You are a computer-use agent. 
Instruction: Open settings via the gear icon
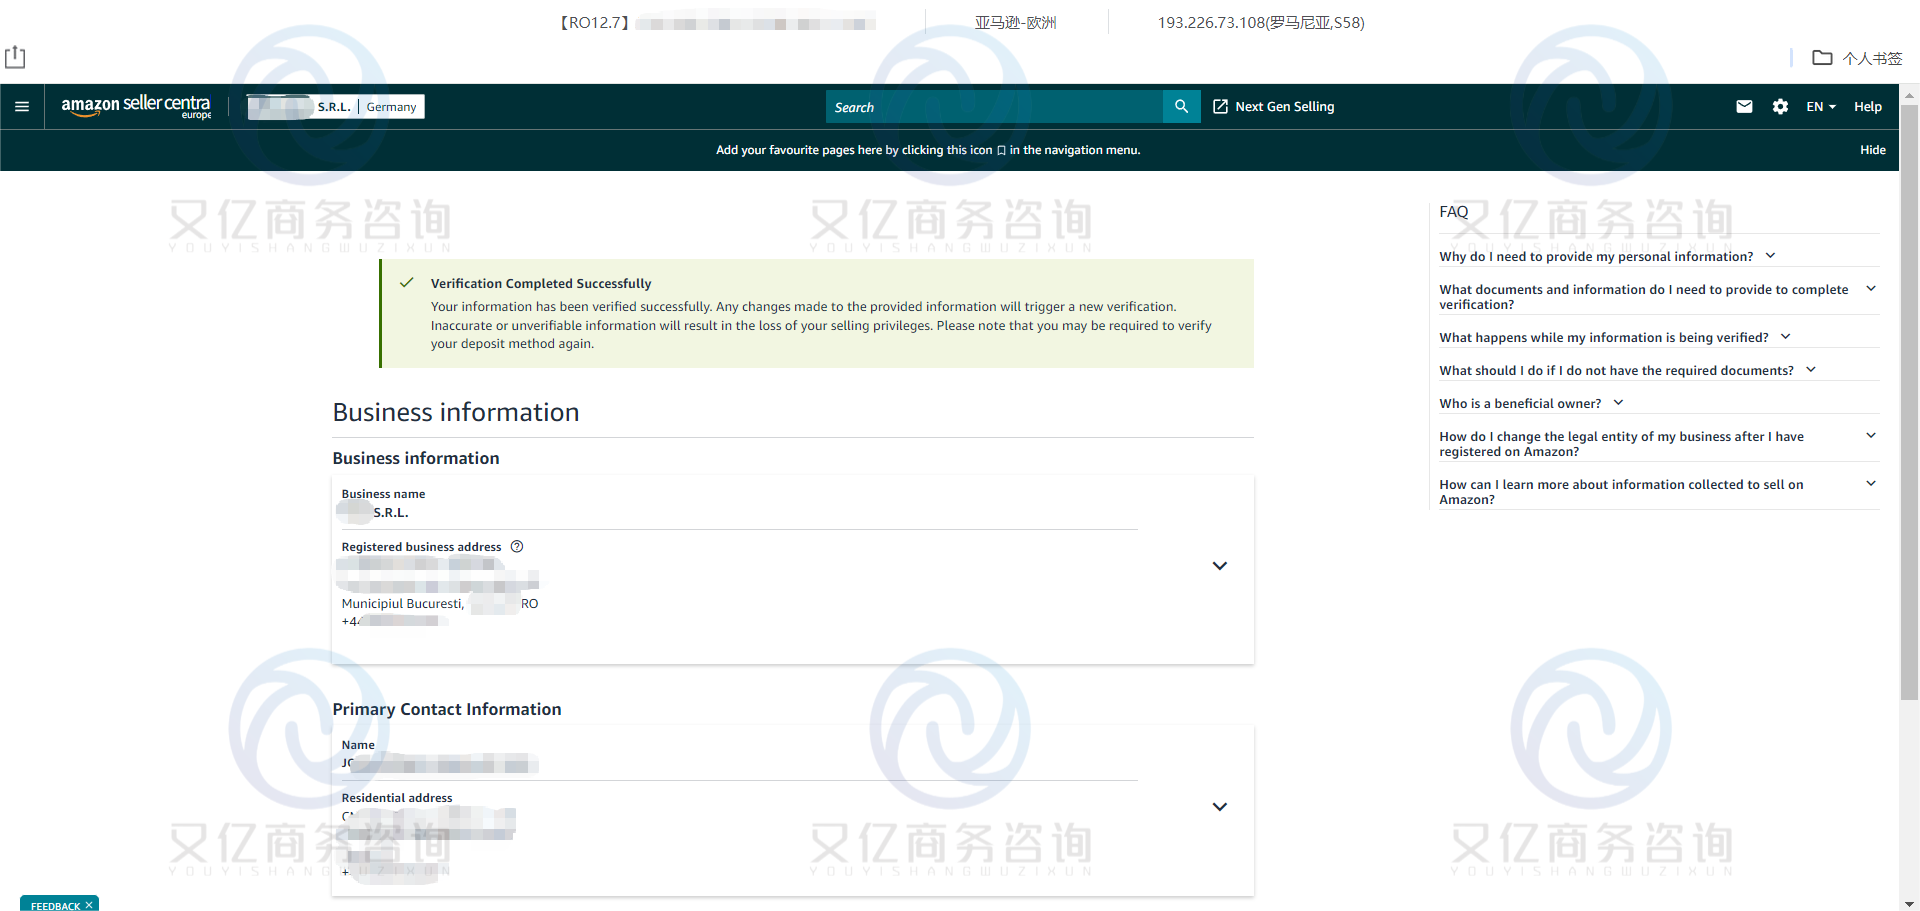(1781, 106)
